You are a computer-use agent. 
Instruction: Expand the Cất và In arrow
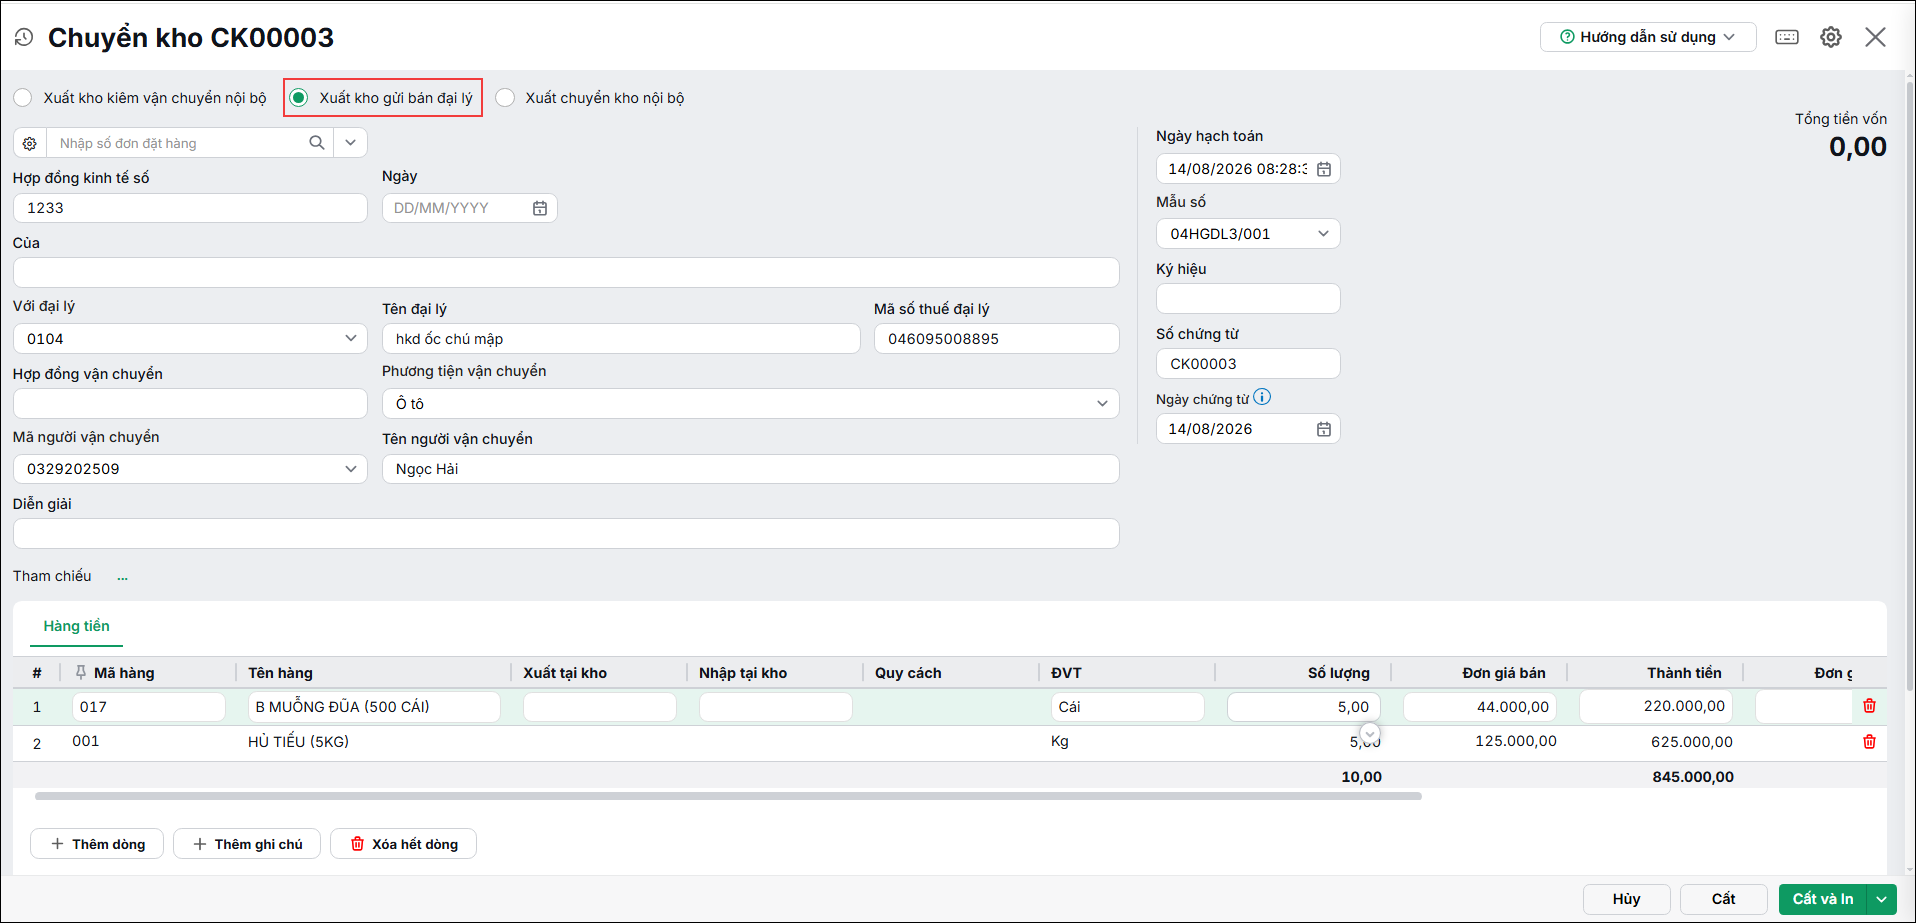point(1881,899)
